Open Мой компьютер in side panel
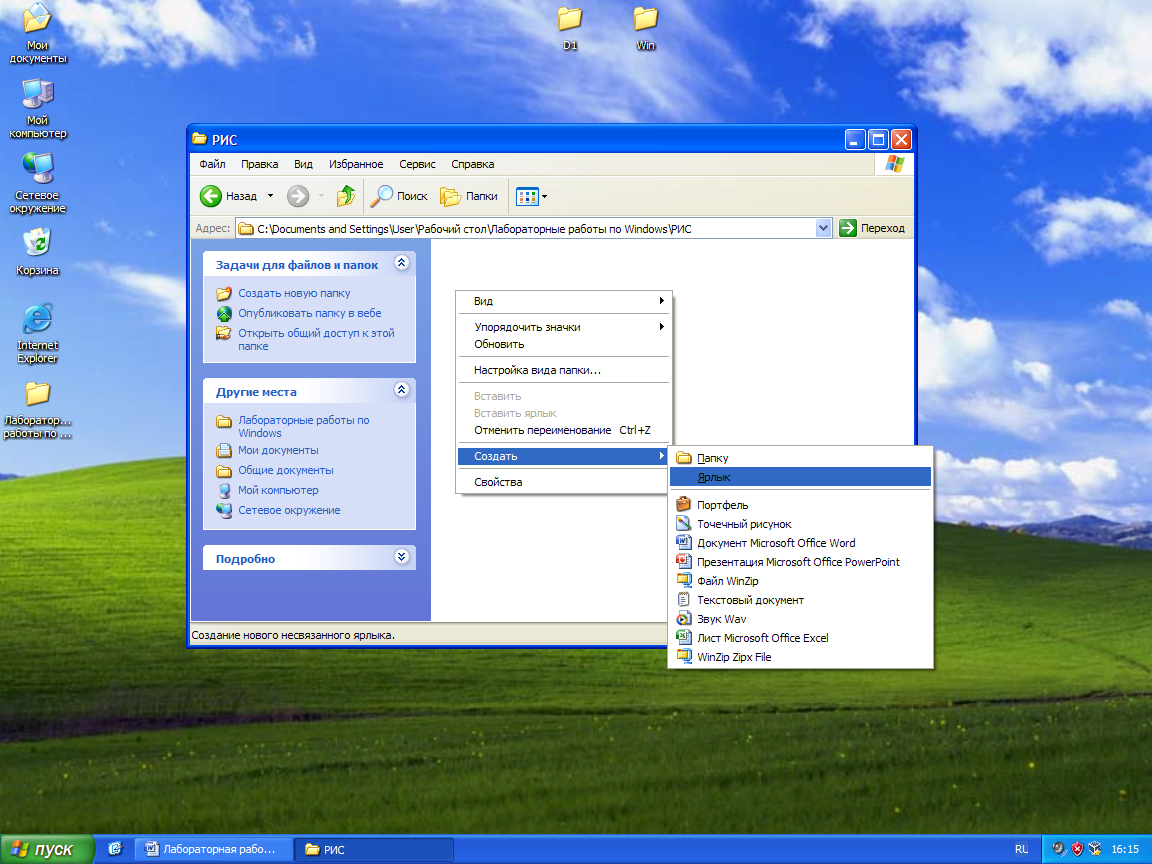 tap(278, 490)
